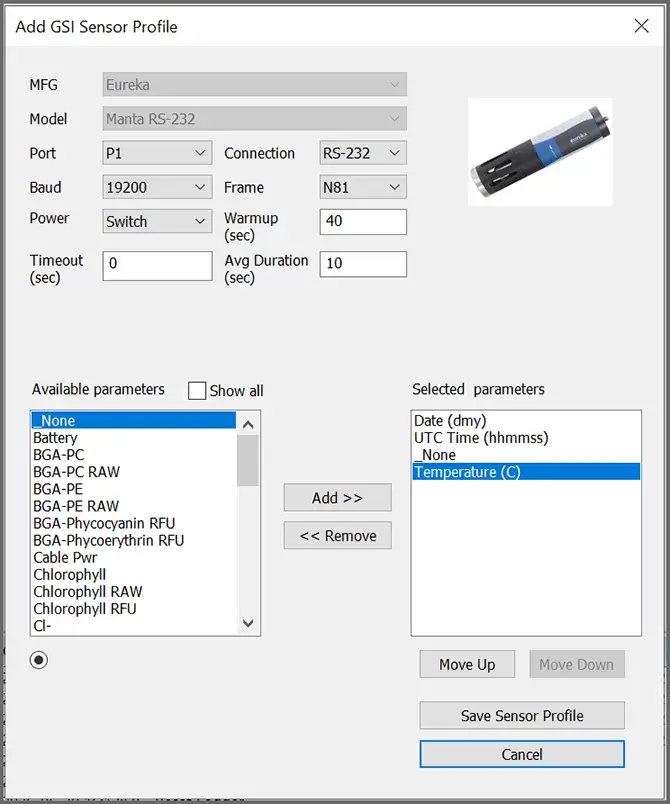Click the Warmup (sec) input field
The image size is (670, 804).
coord(363,222)
